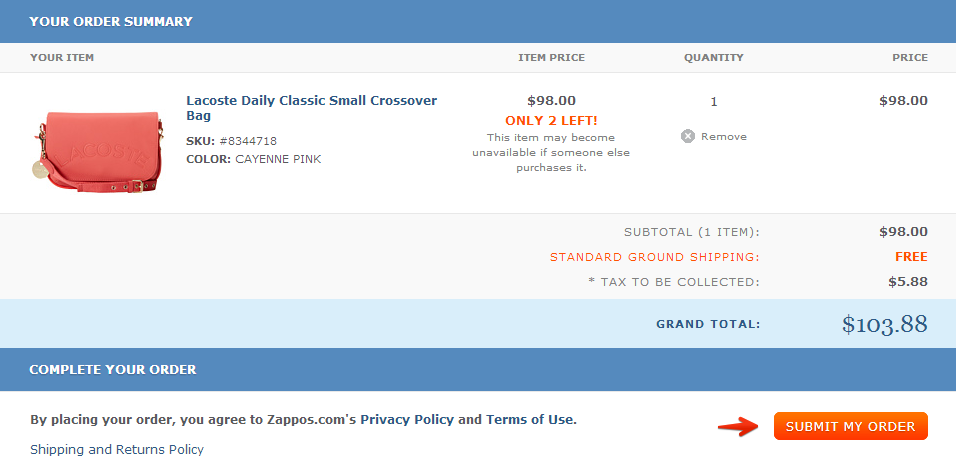The width and height of the screenshot is (956, 472).
Task: View the Shipping and Returns Policy
Action: tap(117, 449)
